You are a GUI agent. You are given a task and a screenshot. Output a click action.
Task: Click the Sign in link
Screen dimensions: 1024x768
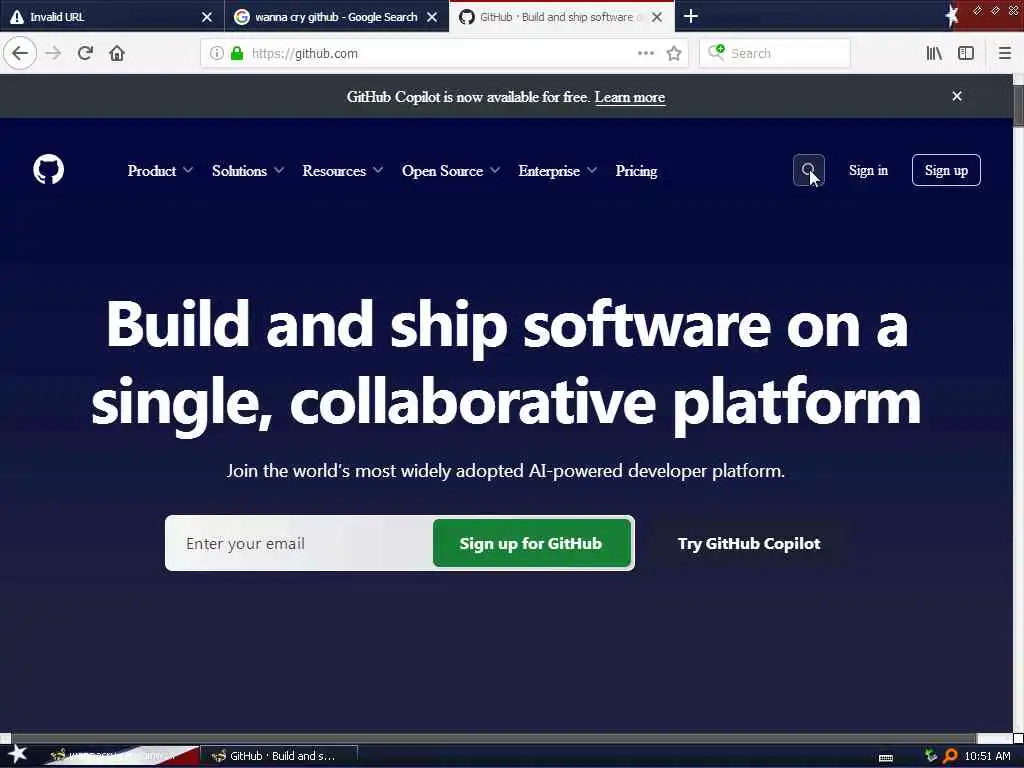tap(868, 170)
